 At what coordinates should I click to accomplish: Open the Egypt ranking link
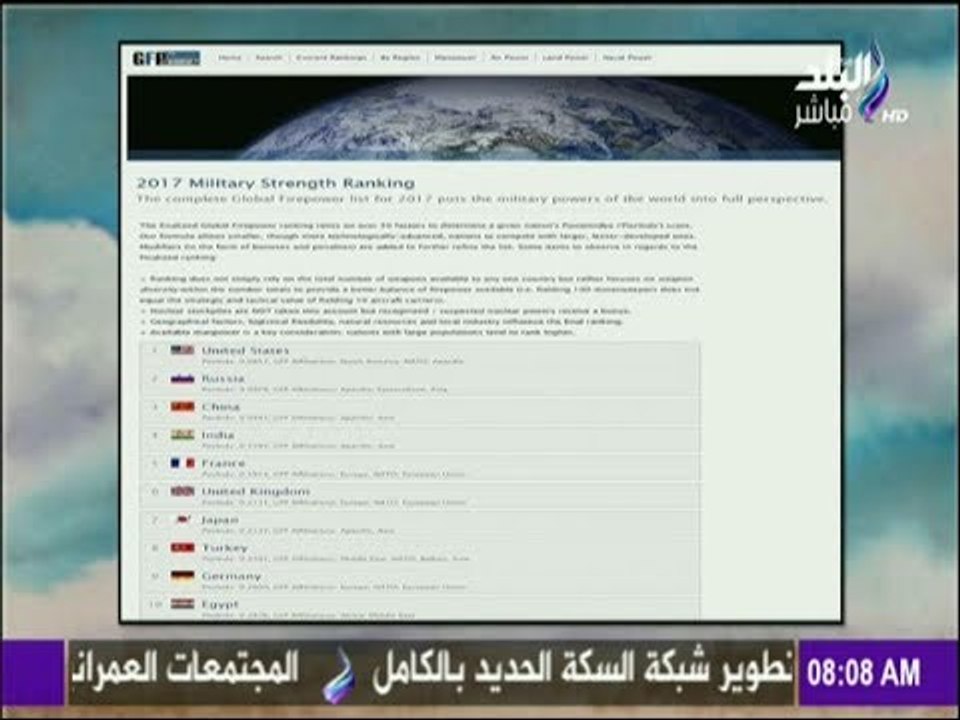(x=220, y=605)
